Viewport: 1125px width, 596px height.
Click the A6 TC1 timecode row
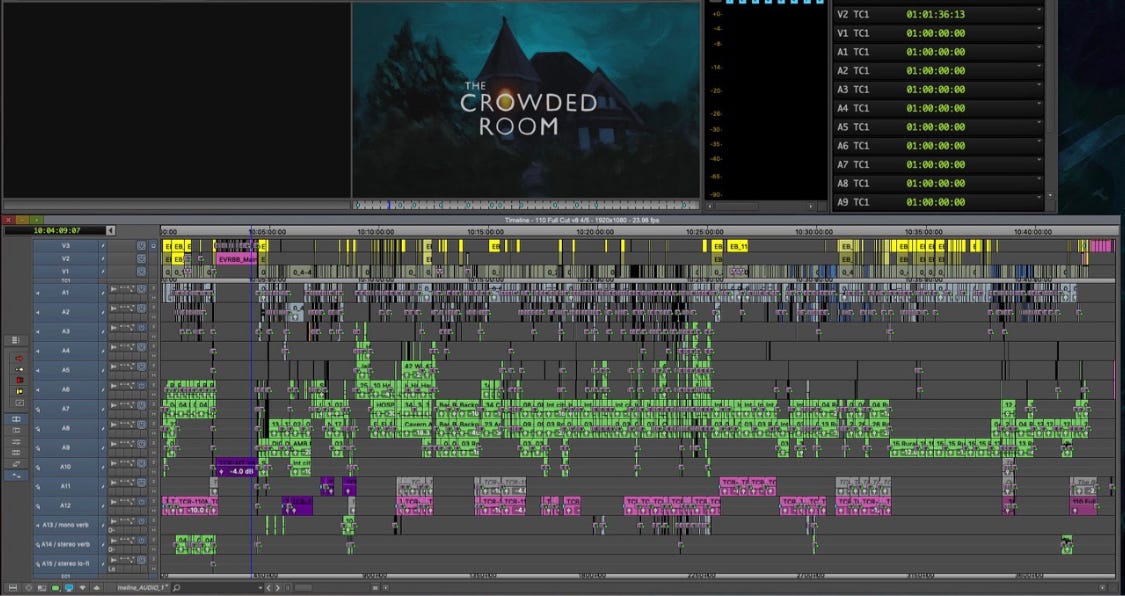pyautogui.click(x=938, y=146)
